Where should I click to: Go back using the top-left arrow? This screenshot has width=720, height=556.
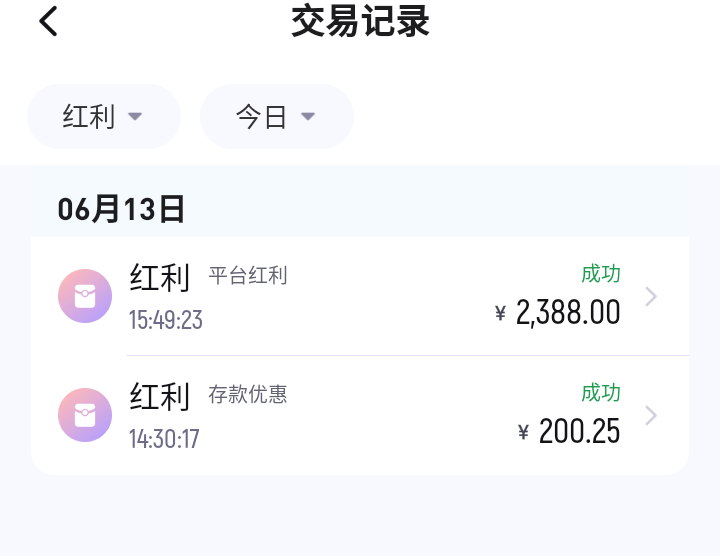[49, 21]
